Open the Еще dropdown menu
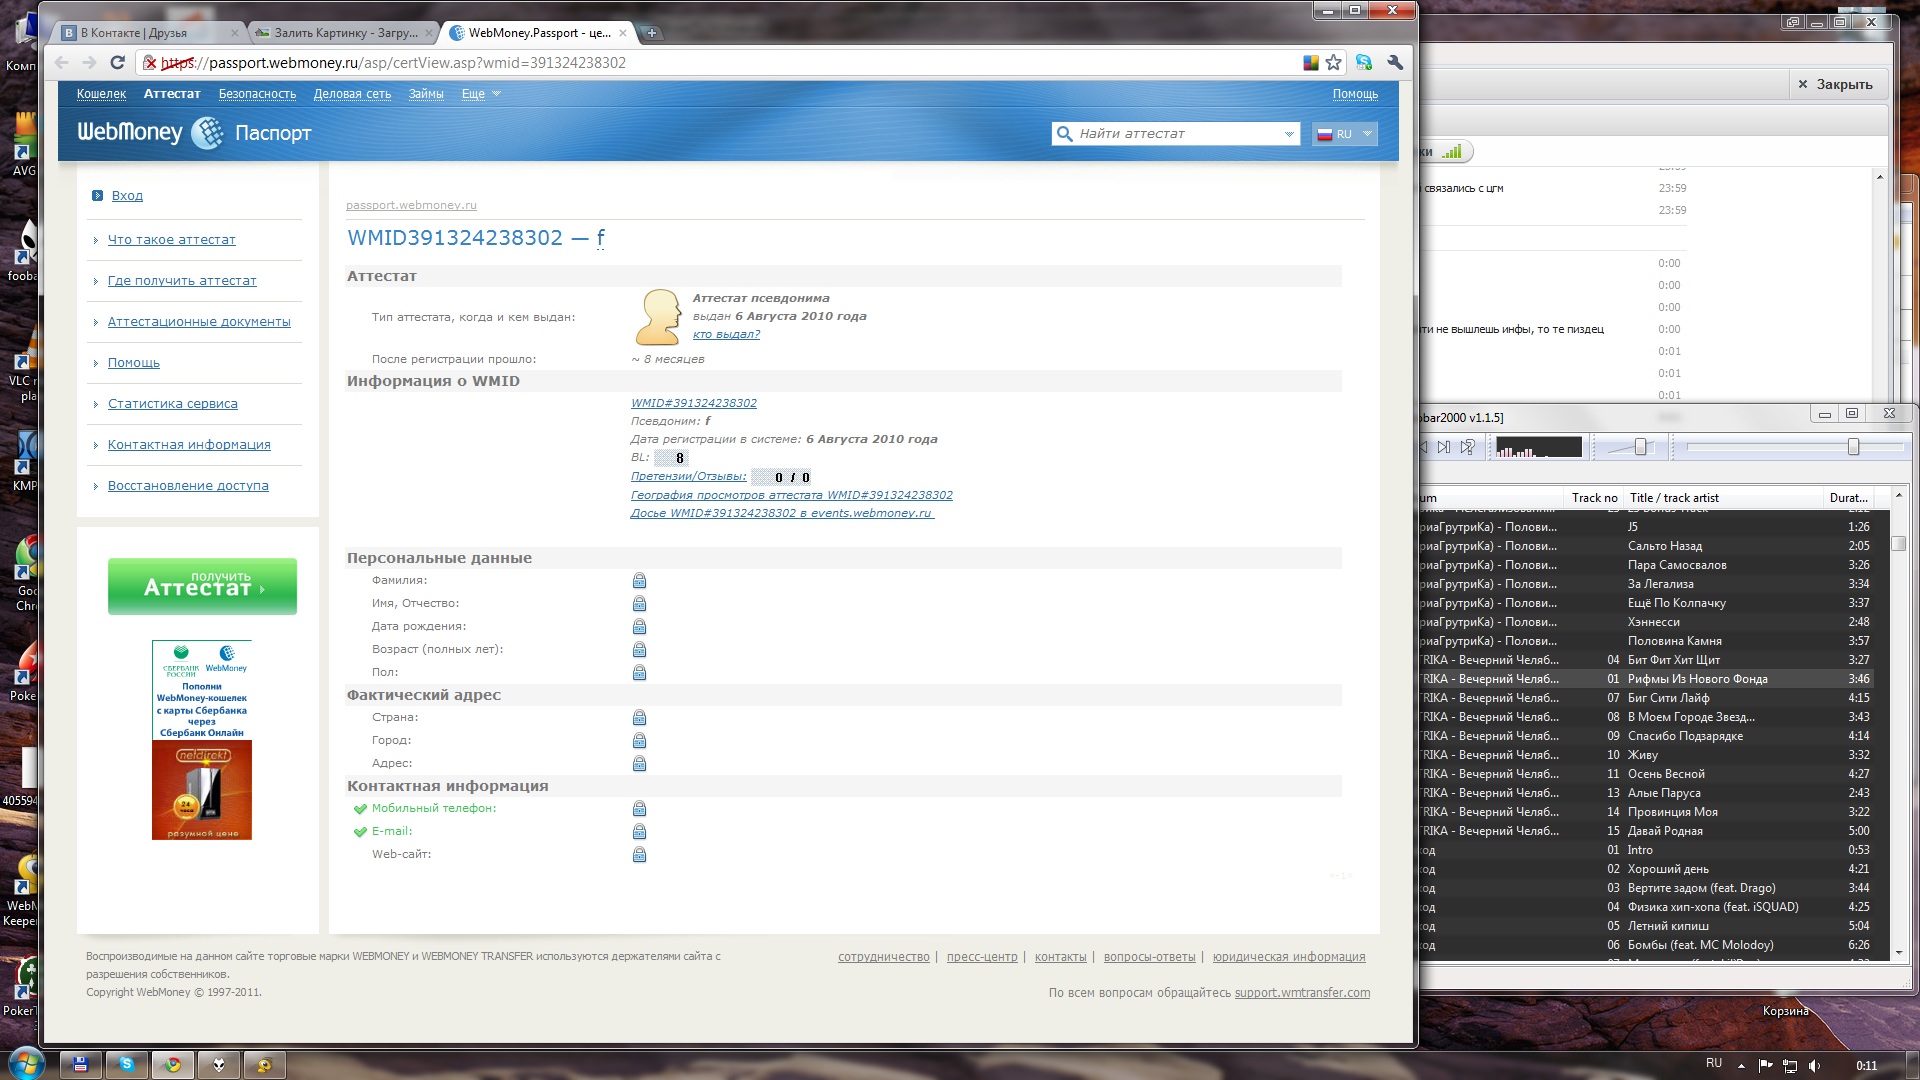Viewport: 1920px width, 1080px height. pos(481,94)
